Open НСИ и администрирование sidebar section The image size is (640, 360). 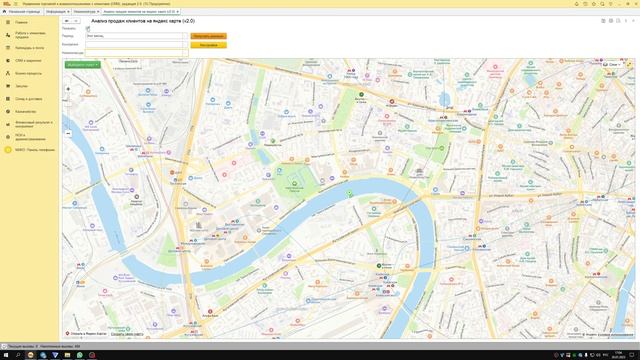pos(30,137)
